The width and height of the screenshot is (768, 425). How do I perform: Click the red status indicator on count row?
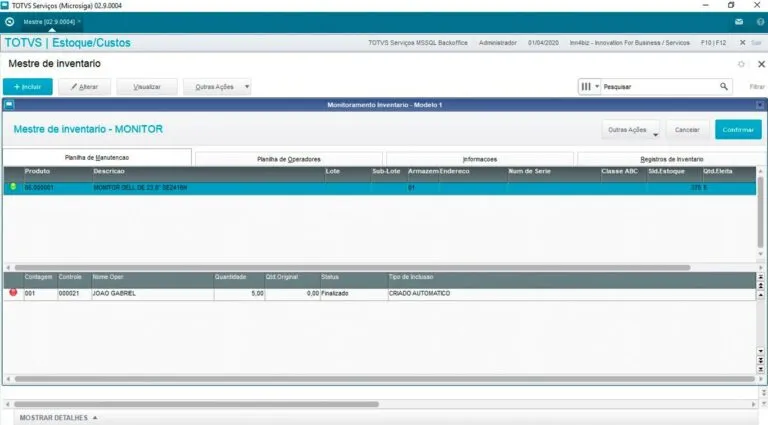[13, 293]
